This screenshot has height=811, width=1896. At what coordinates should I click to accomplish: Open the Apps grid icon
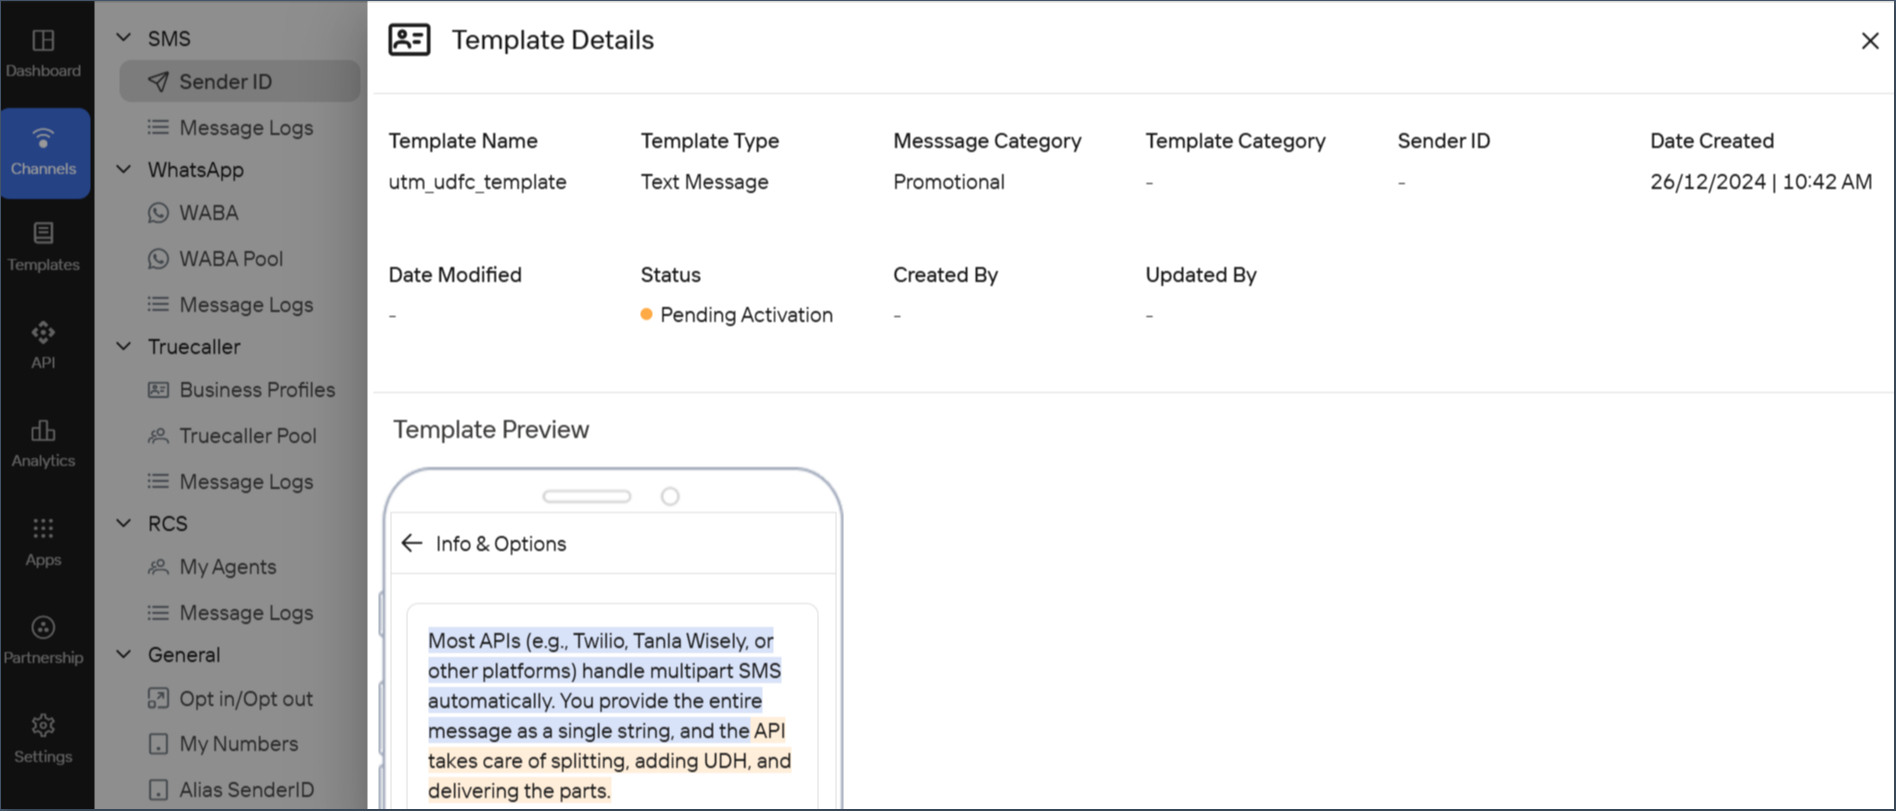pyautogui.click(x=43, y=528)
